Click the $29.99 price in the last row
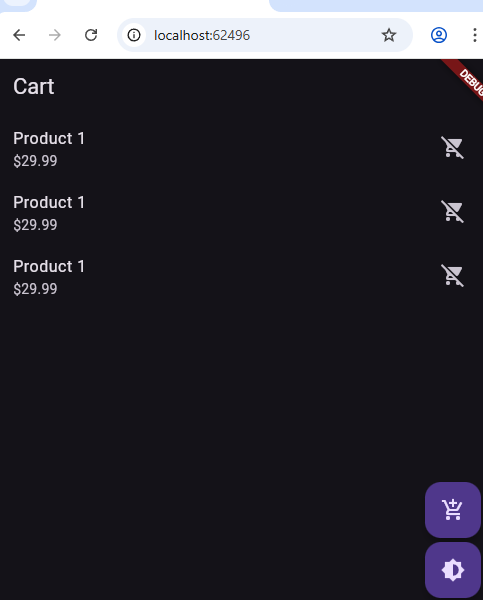 tap(35, 289)
